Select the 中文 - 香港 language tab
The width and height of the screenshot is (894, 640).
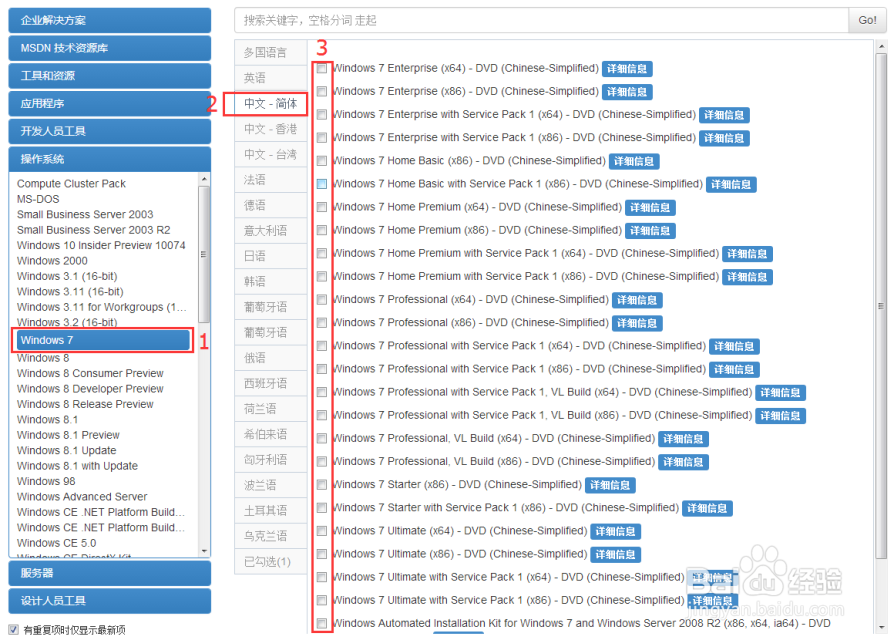[x=270, y=129]
